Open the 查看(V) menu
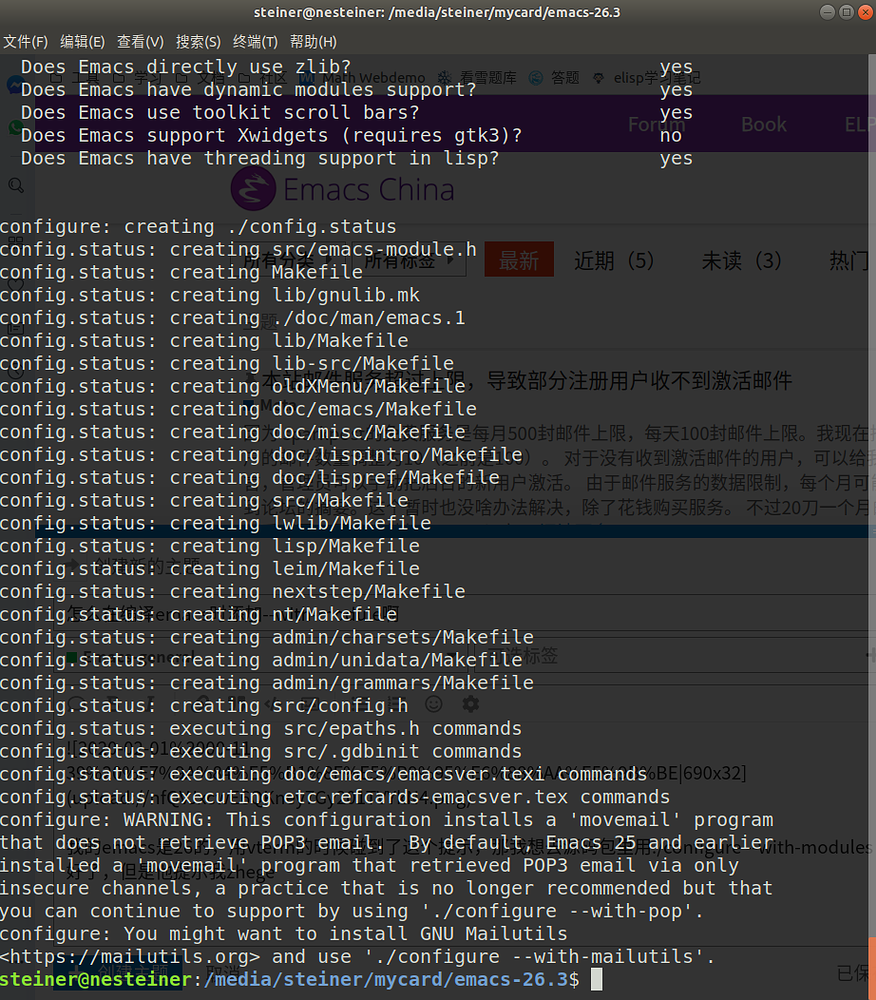The image size is (876, 1000). (140, 42)
